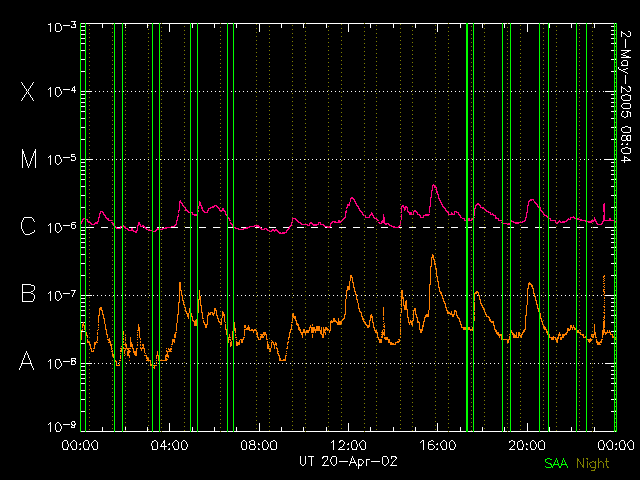Viewport: 640px width, 480px height.
Task: Click the C flare class label
Action: (28, 226)
